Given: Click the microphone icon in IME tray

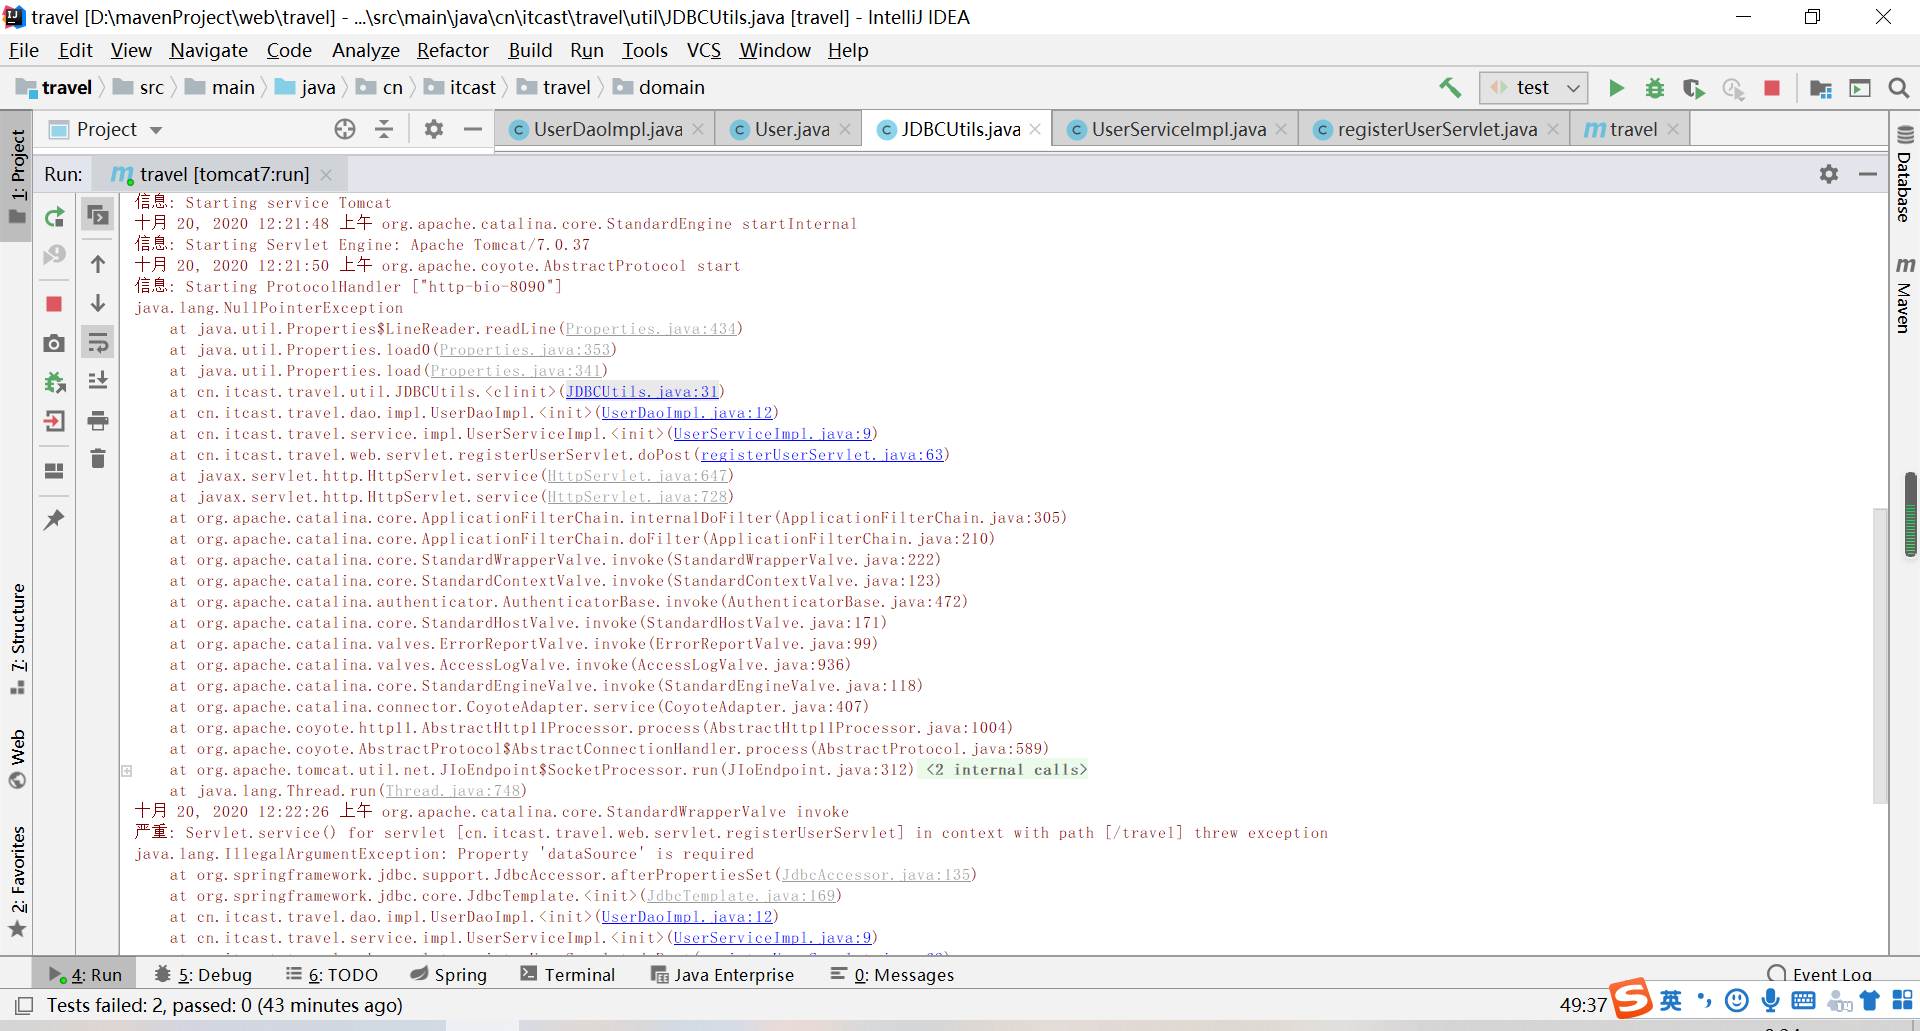Looking at the screenshot, I should click(x=1771, y=1000).
